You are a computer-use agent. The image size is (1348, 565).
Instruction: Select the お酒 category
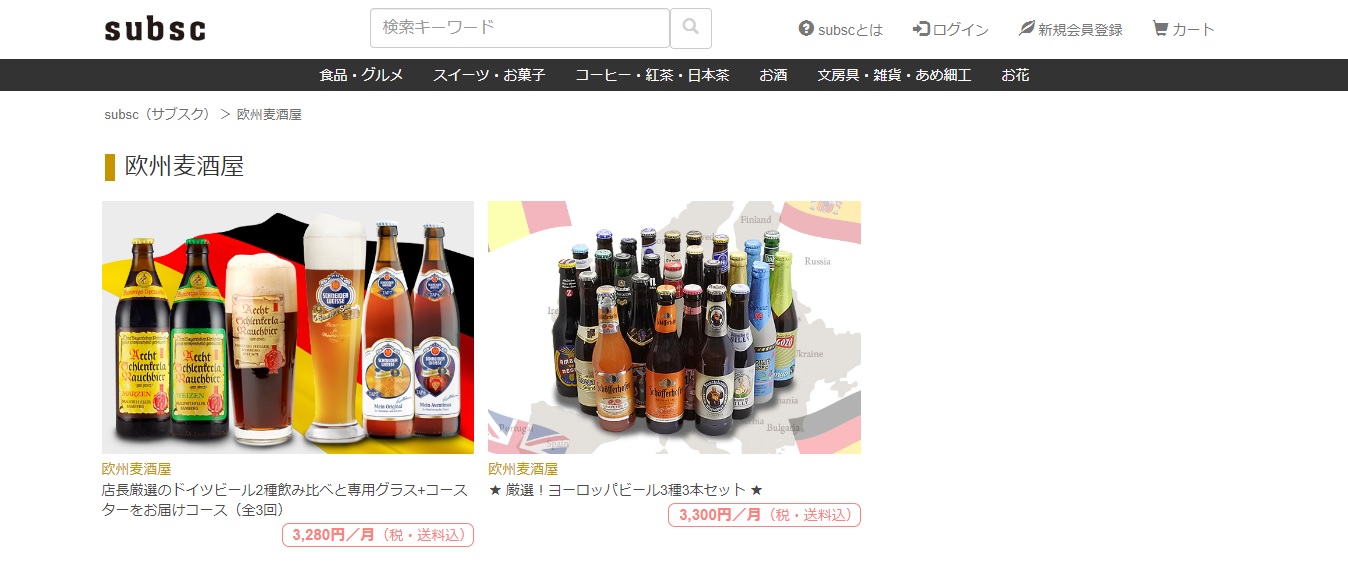click(773, 75)
